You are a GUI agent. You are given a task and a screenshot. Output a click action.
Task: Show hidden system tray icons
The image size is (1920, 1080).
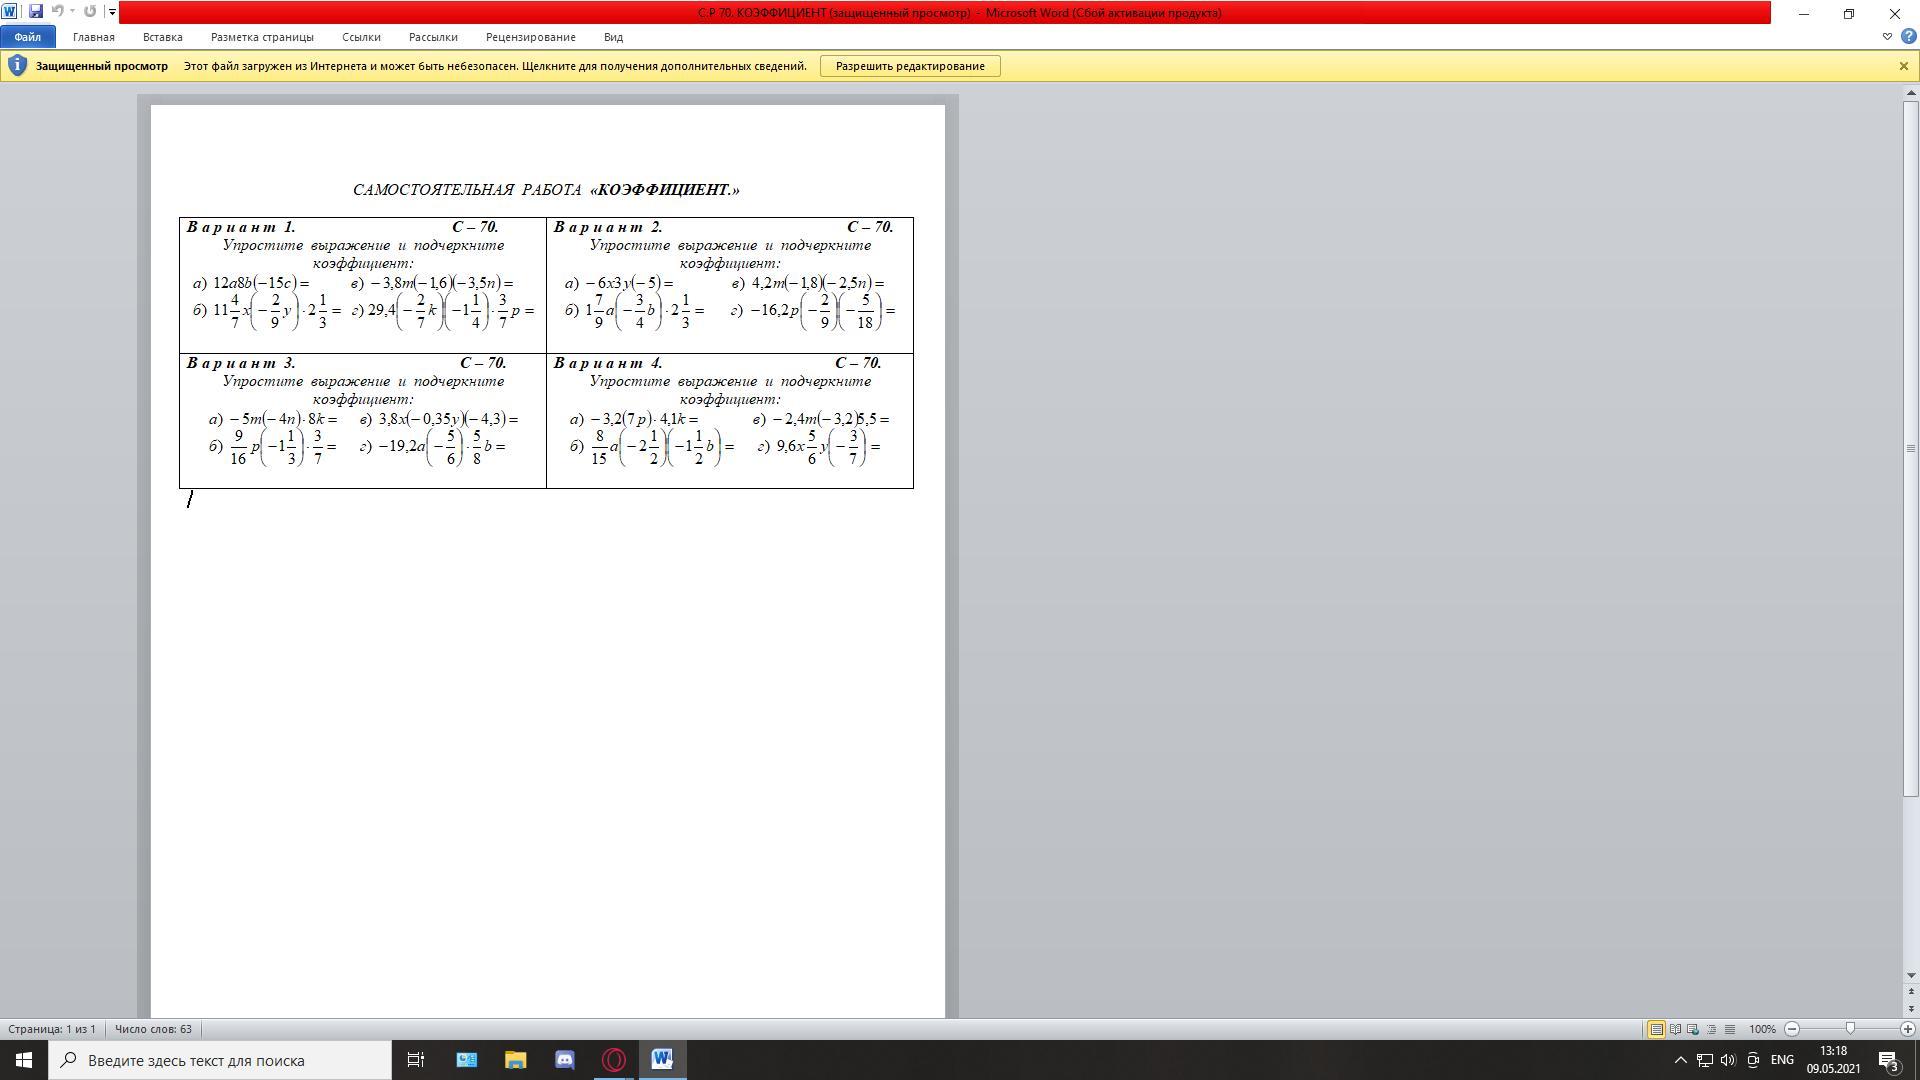point(1680,1060)
